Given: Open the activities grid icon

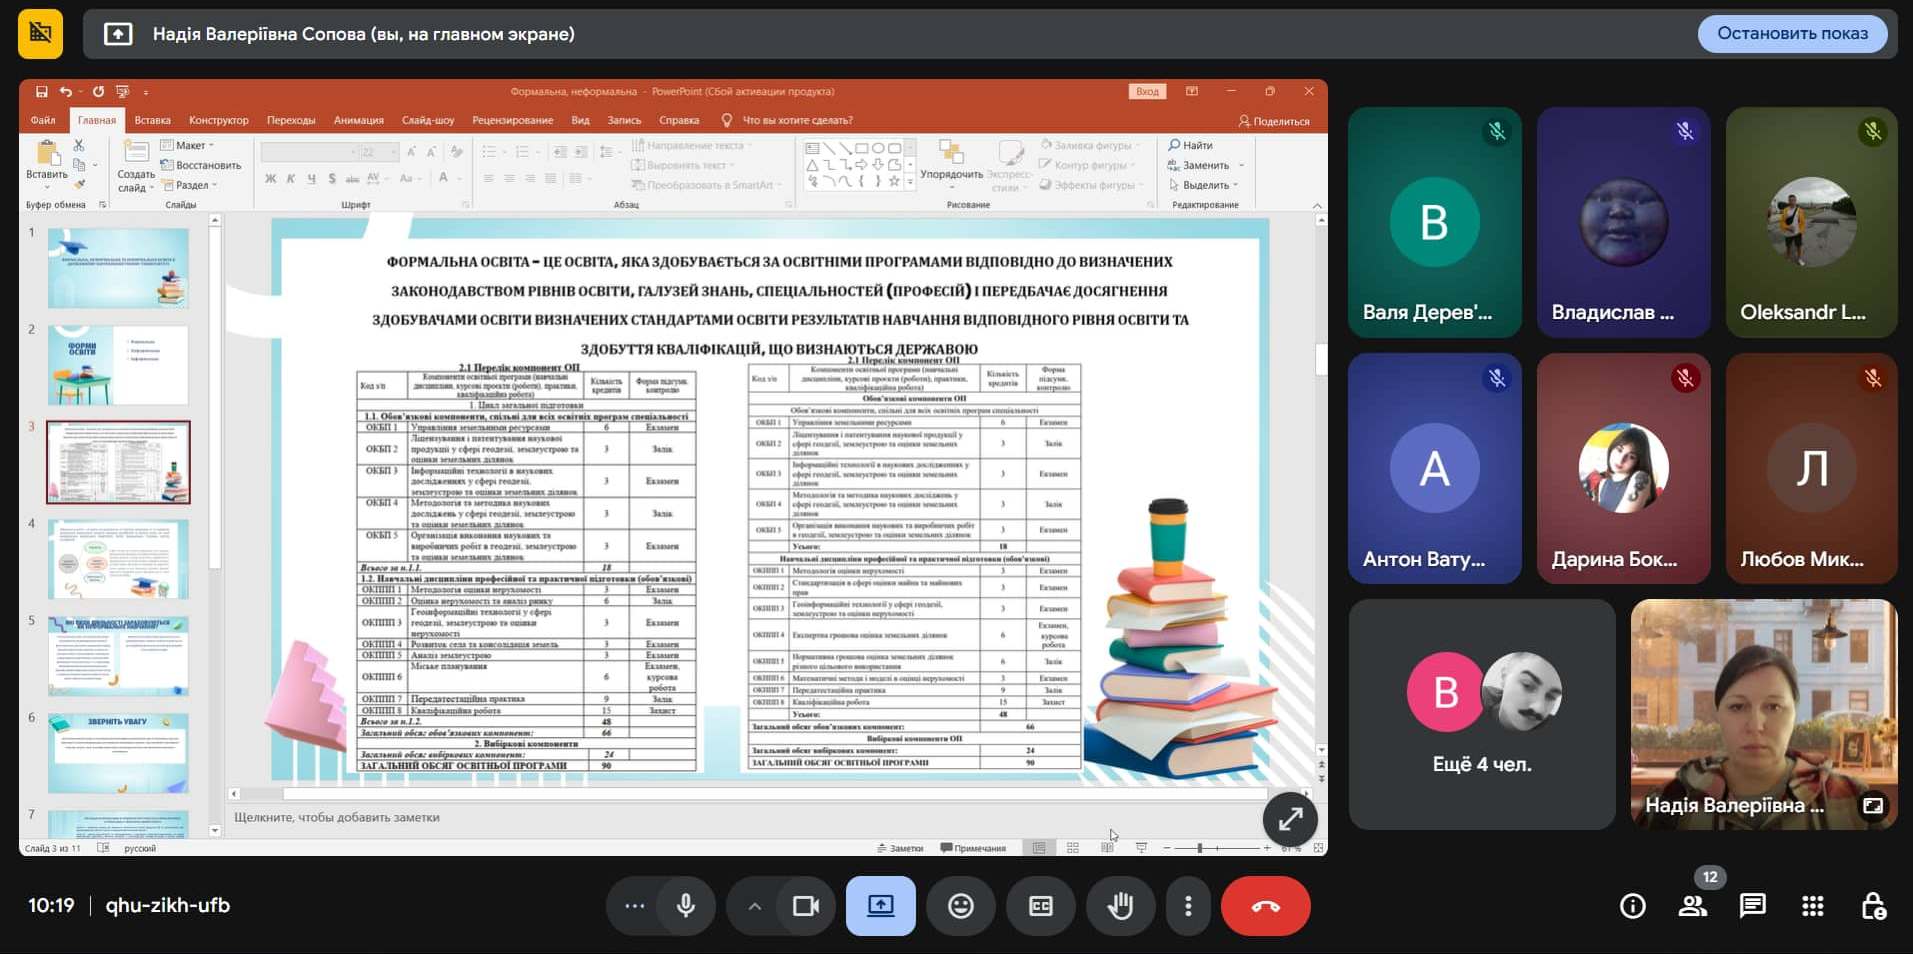Looking at the screenshot, I should 1812,906.
